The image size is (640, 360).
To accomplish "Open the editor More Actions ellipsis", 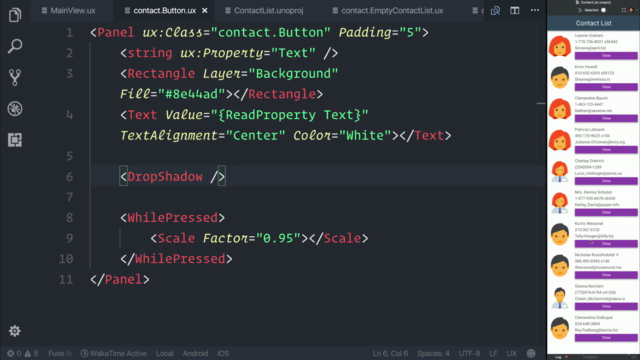I will (535, 10).
